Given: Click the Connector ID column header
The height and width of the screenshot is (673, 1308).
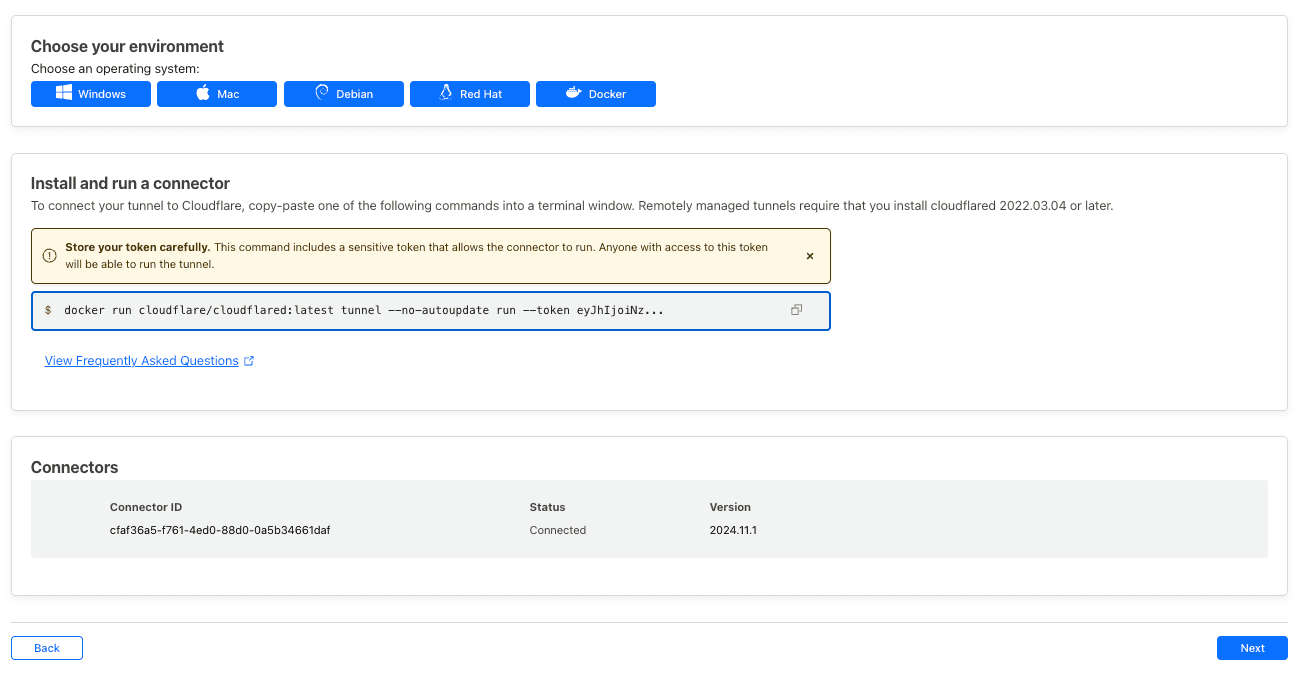Looking at the screenshot, I should click(x=146, y=507).
